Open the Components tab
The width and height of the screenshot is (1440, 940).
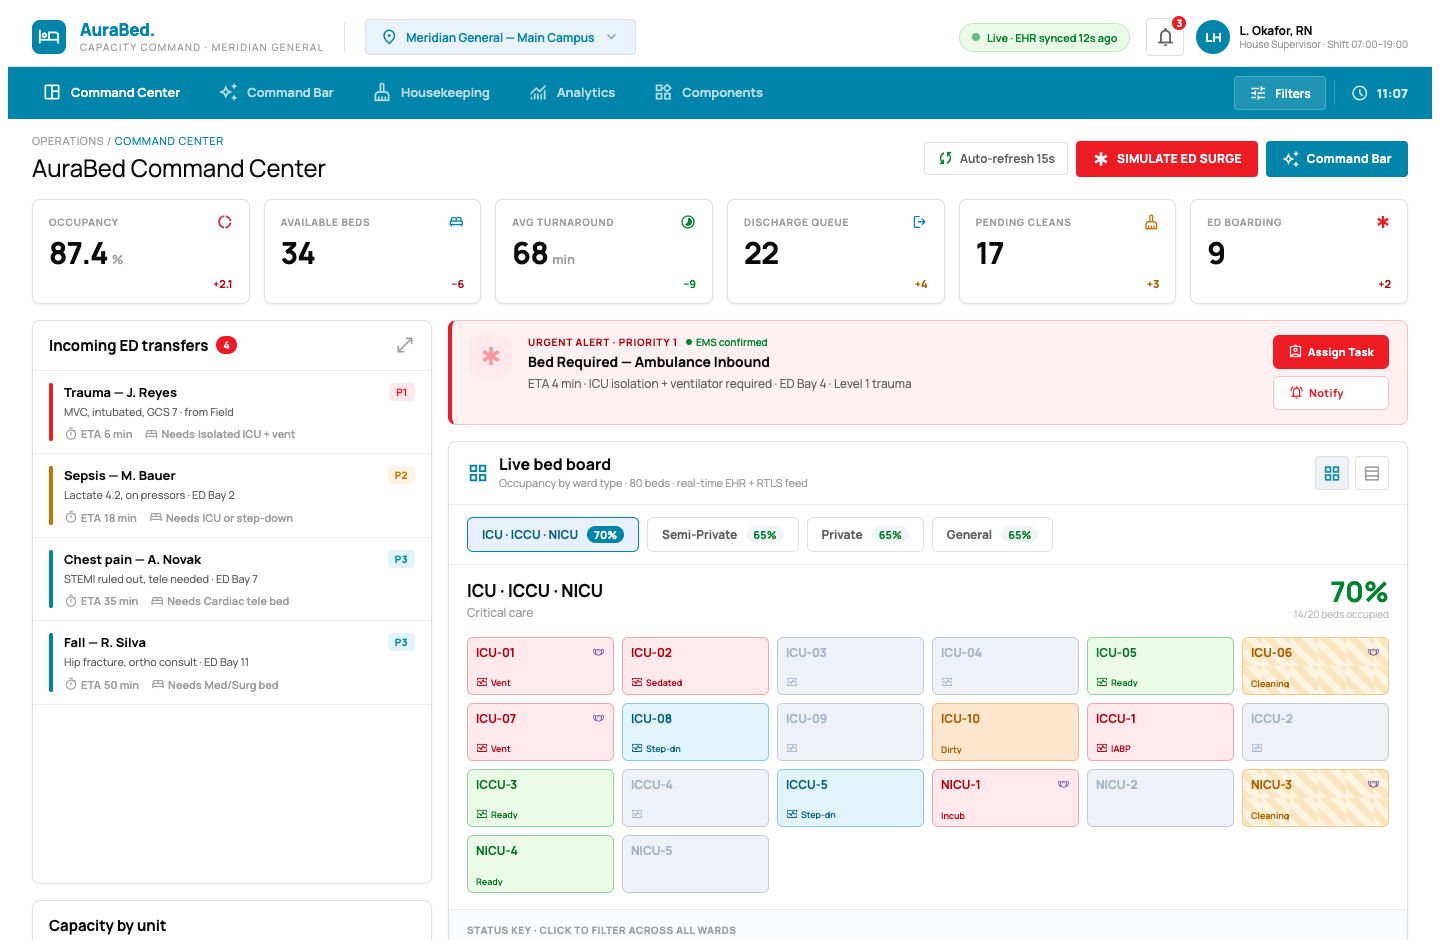point(708,93)
